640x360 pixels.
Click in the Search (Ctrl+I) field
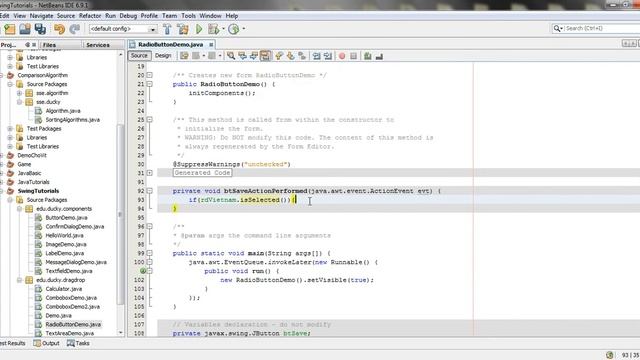click(602, 28)
